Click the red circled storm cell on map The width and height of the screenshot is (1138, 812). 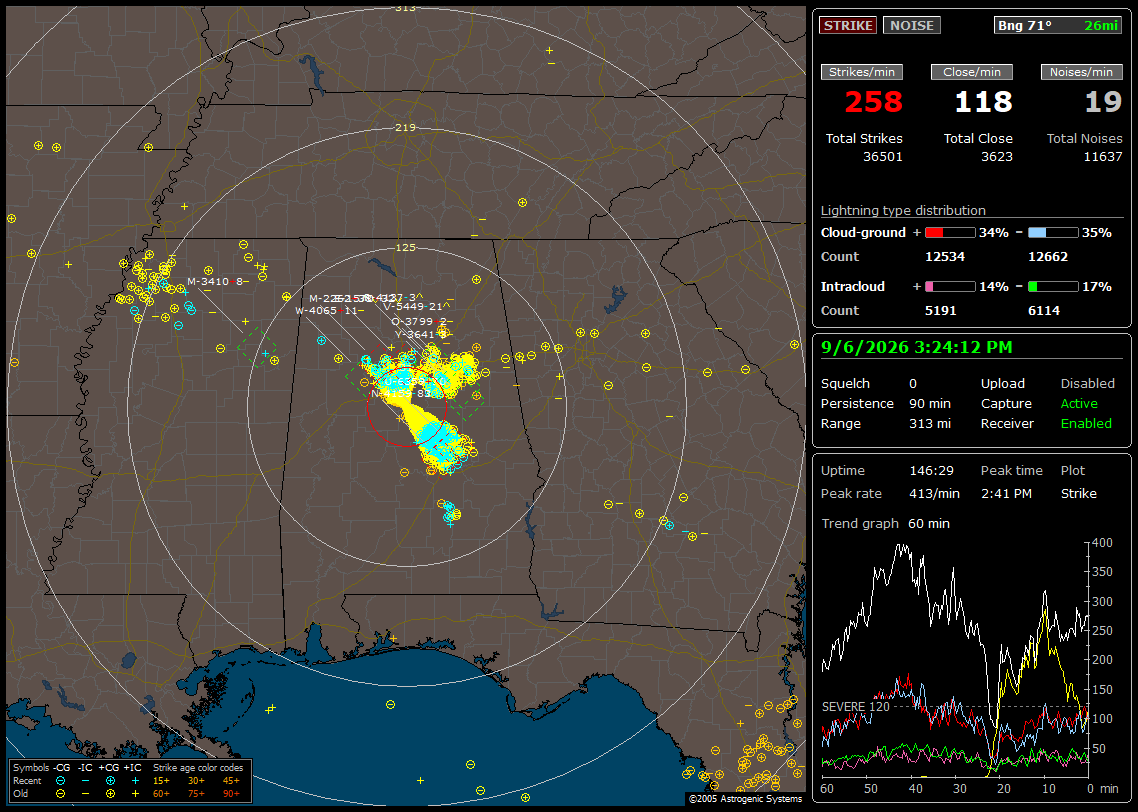(x=406, y=406)
